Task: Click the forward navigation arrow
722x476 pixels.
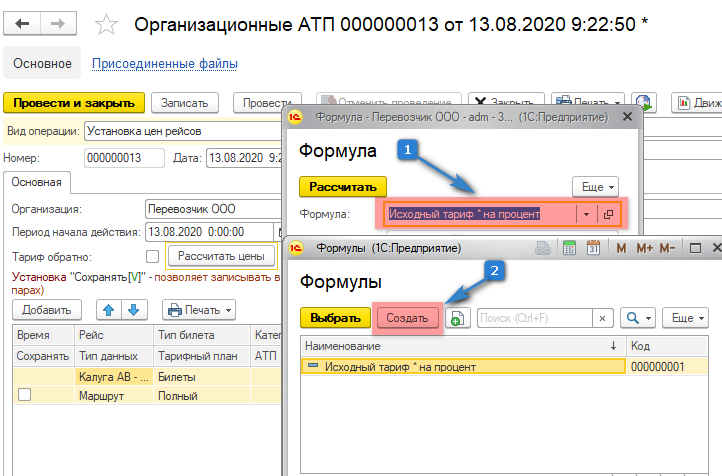Action: tap(60, 23)
